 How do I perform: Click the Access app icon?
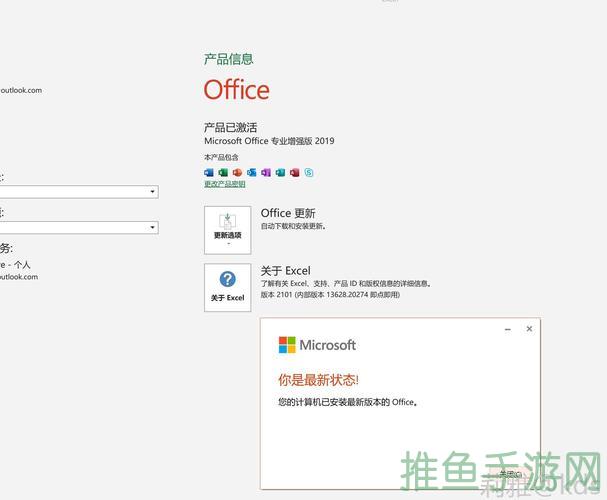295,172
